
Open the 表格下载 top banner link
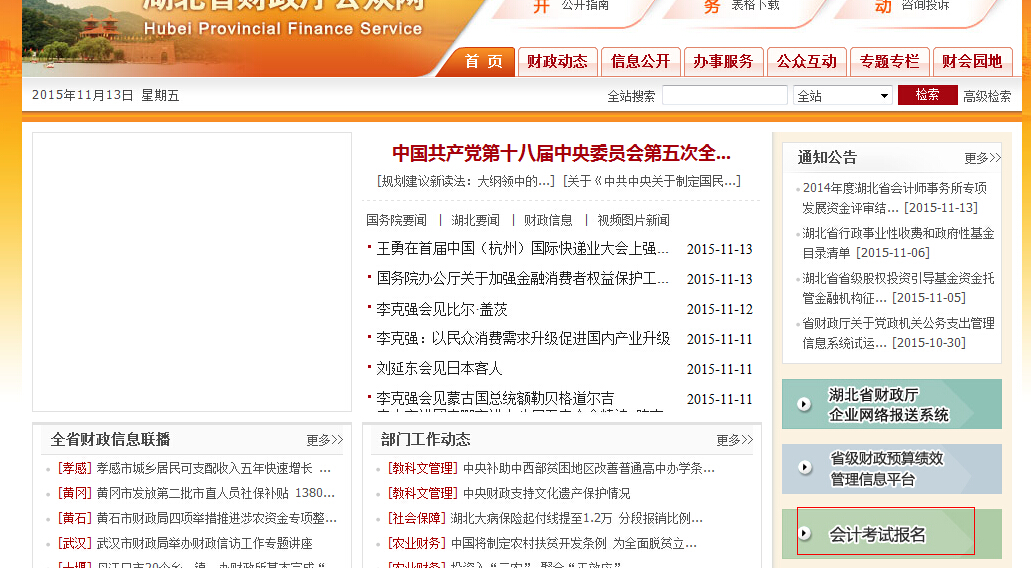click(x=755, y=5)
